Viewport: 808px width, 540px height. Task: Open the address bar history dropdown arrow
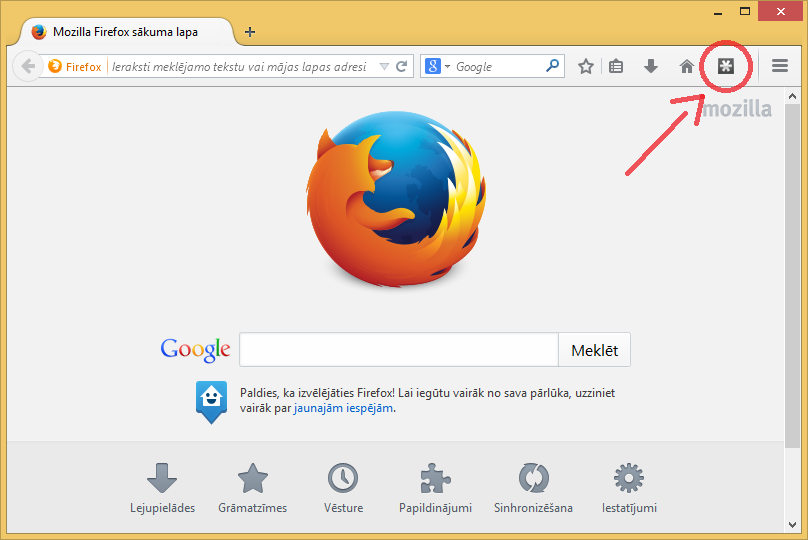(384, 66)
